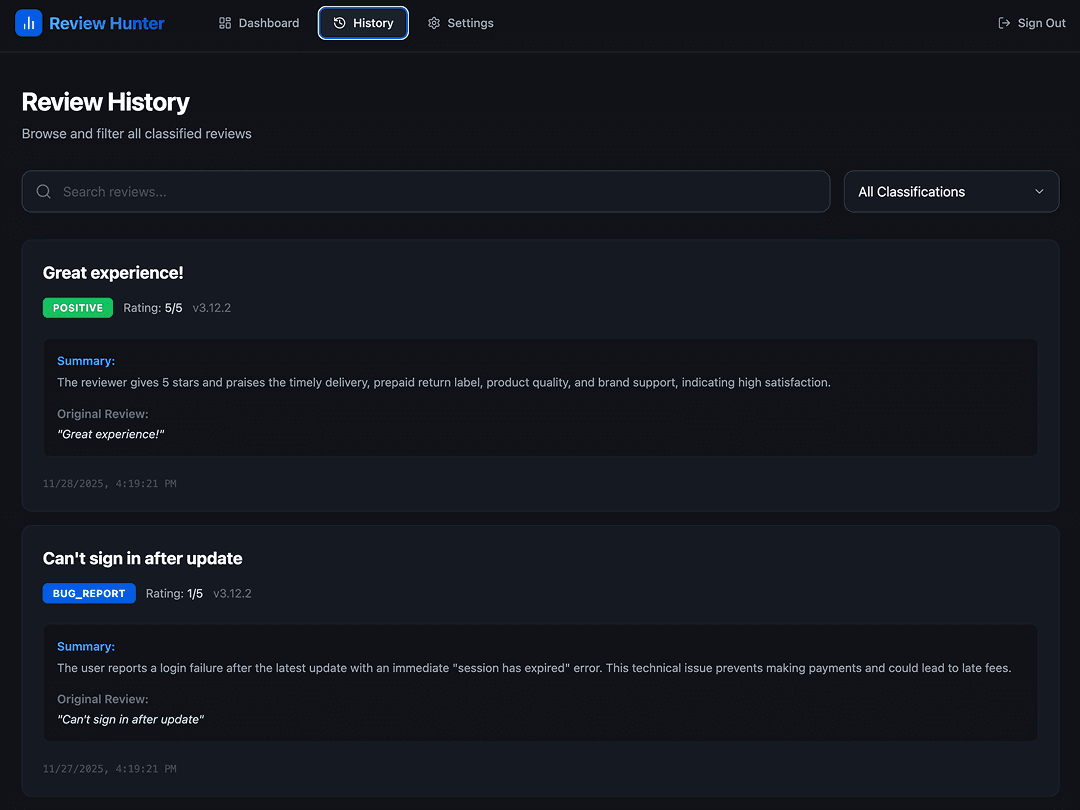Viewport: 1080px width, 810px height.
Task: Click the Sign Out button
Action: coord(1032,23)
